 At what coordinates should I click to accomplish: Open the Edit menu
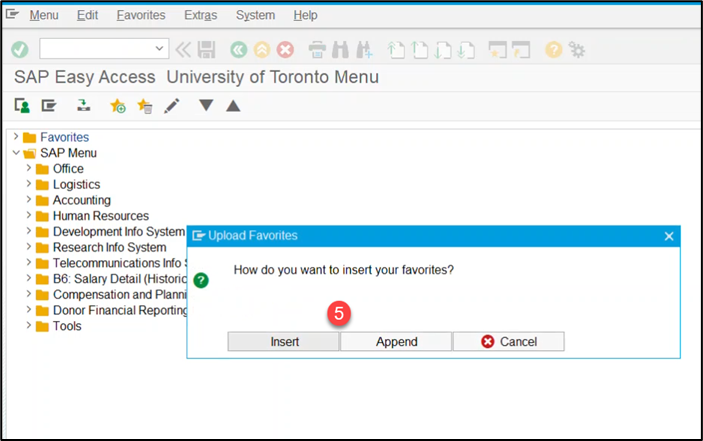87,15
